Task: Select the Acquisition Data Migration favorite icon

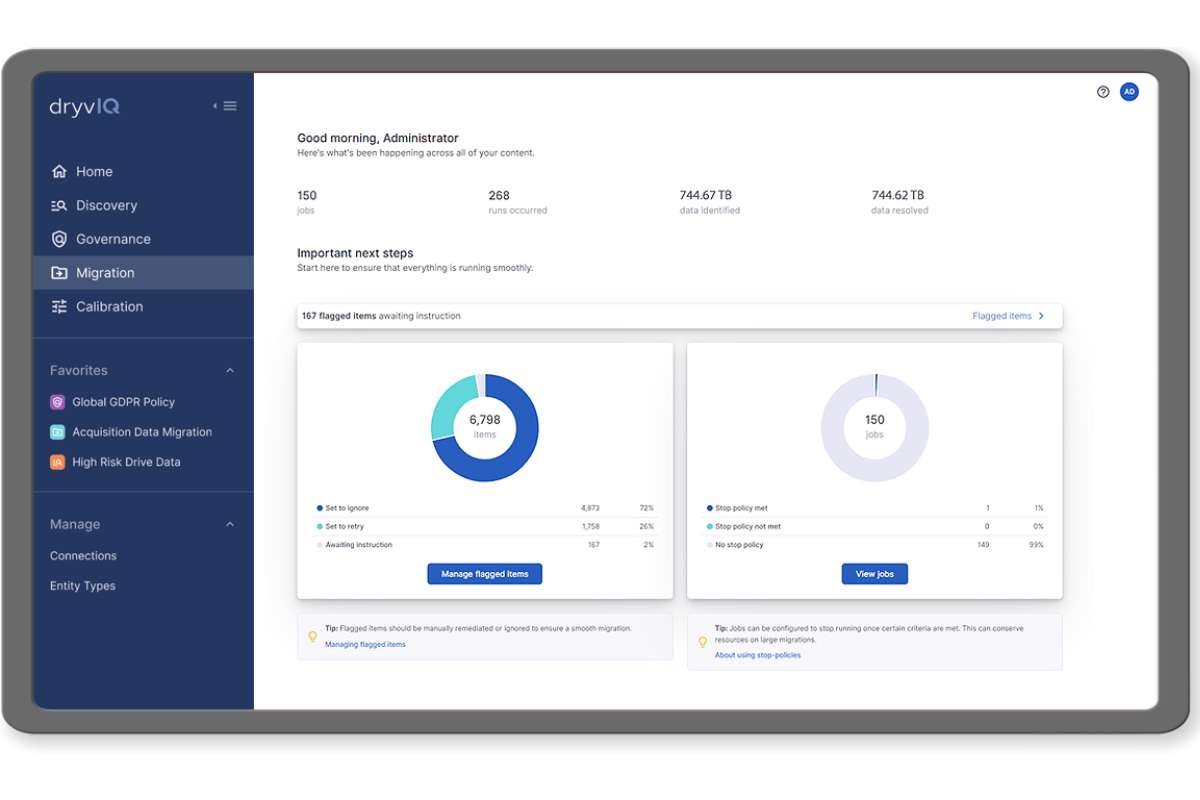Action: click(59, 431)
